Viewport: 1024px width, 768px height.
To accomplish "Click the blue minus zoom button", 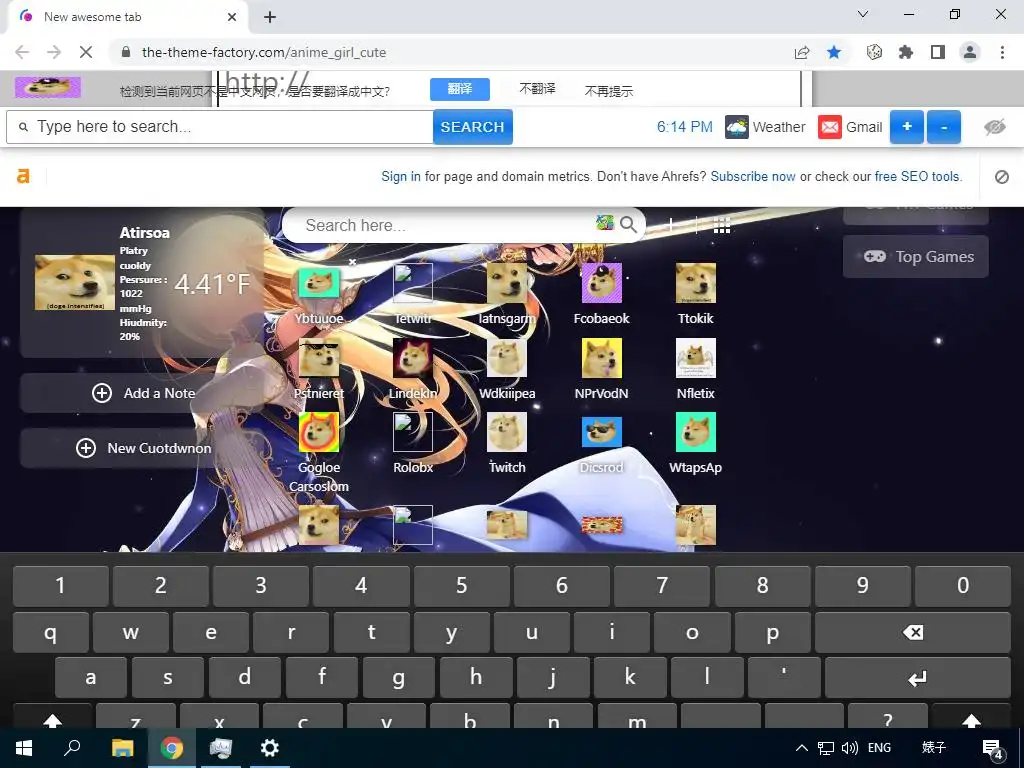I will pyautogui.click(x=944, y=127).
